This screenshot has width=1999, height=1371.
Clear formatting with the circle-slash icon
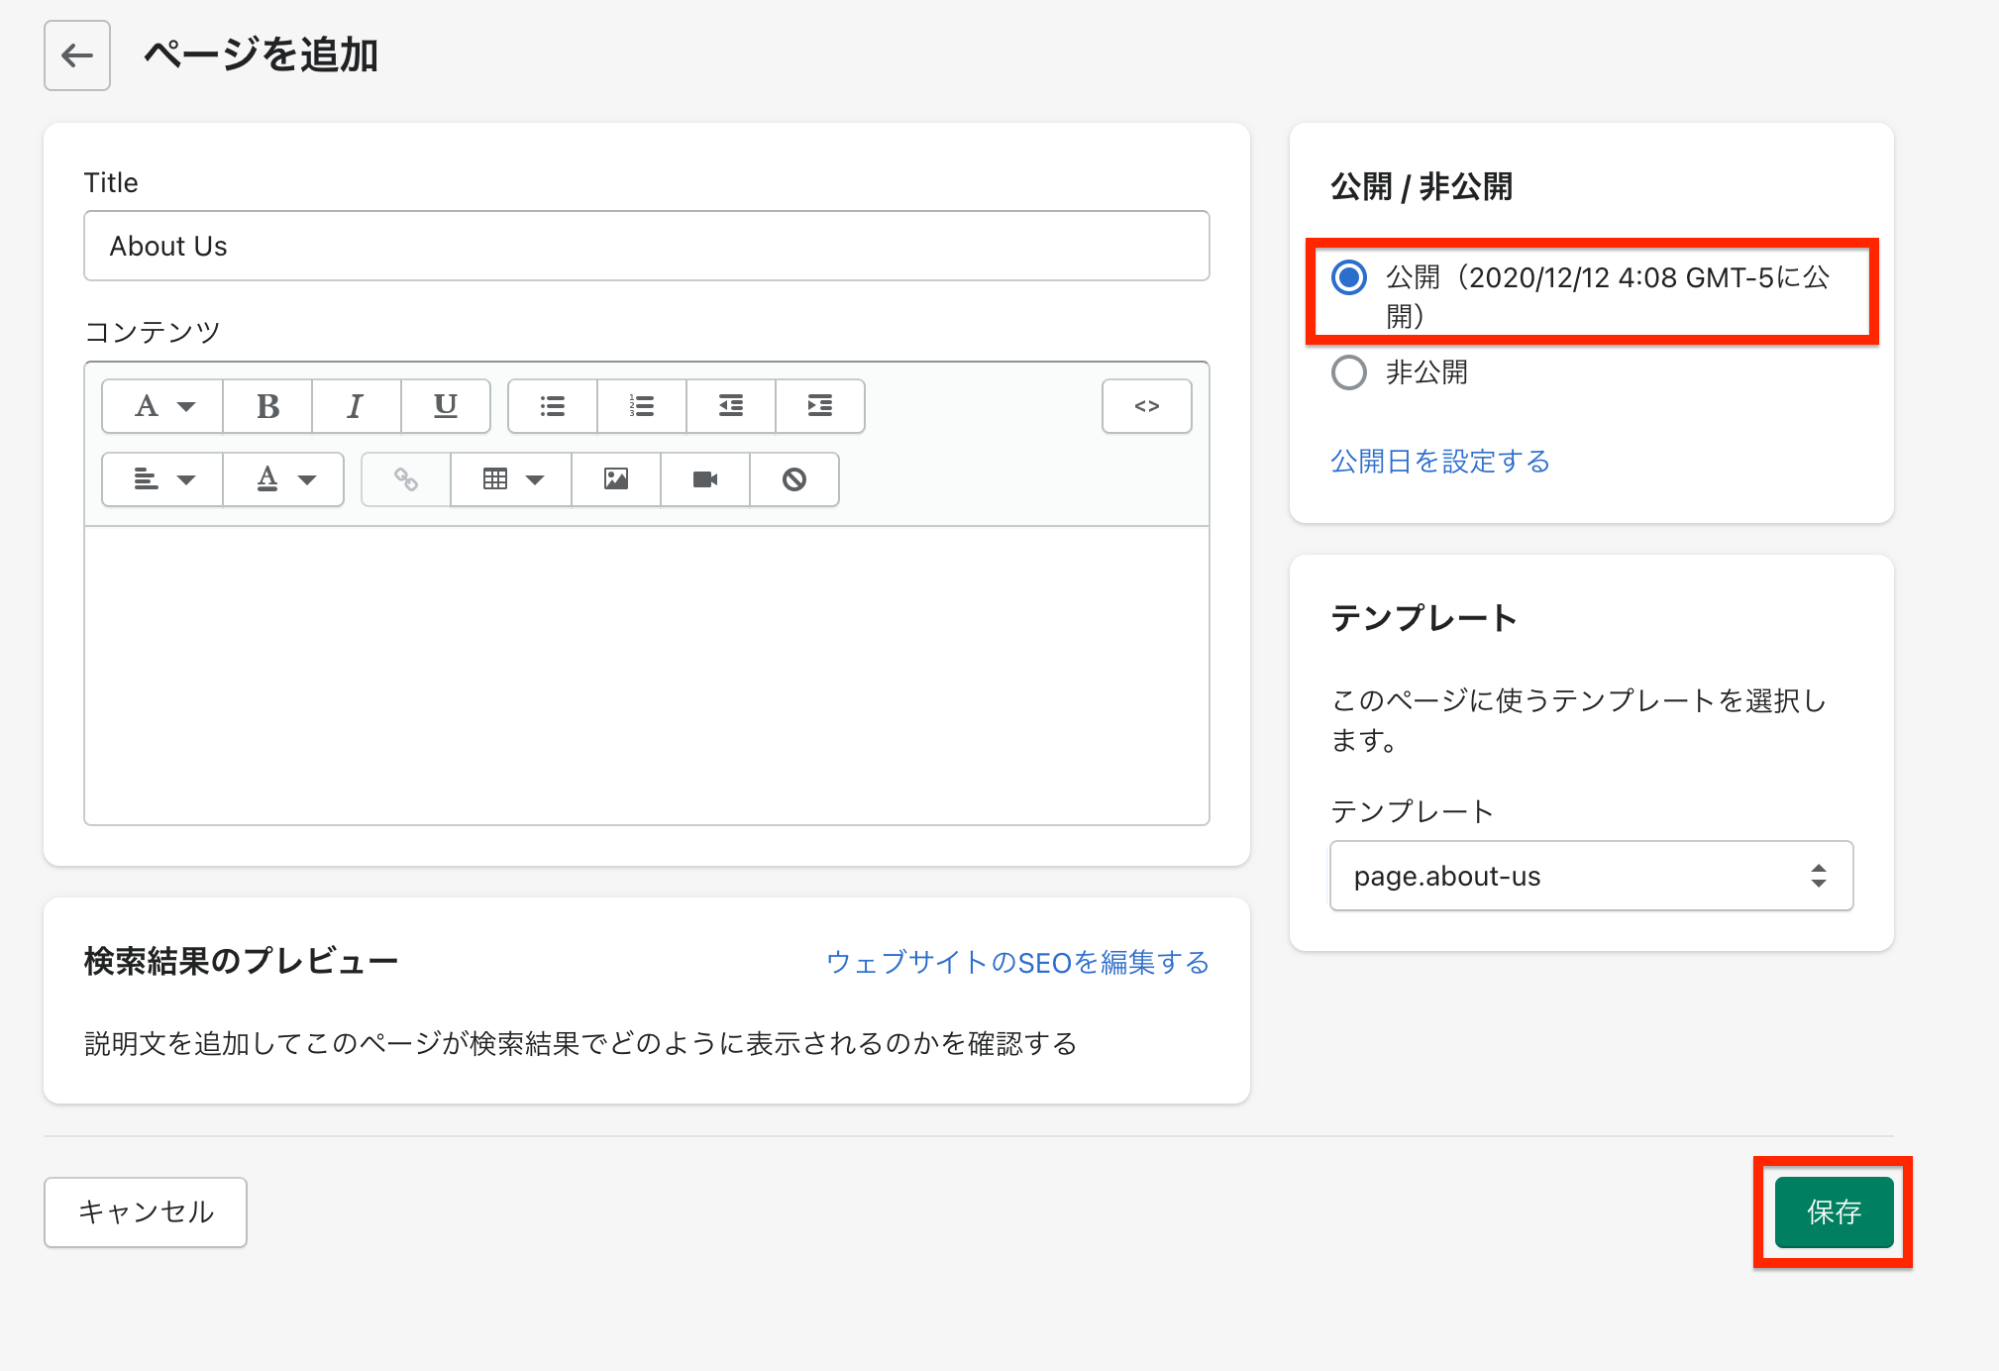coord(794,480)
